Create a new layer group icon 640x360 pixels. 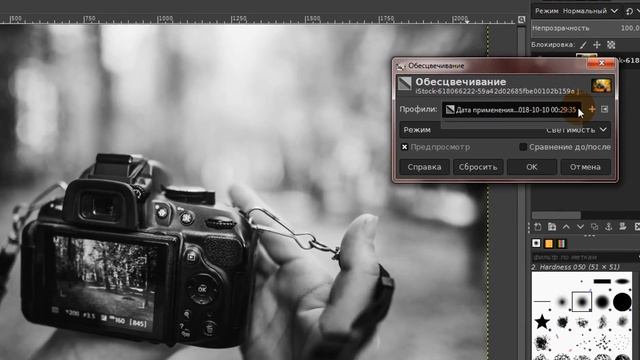(x=552, y=227)
